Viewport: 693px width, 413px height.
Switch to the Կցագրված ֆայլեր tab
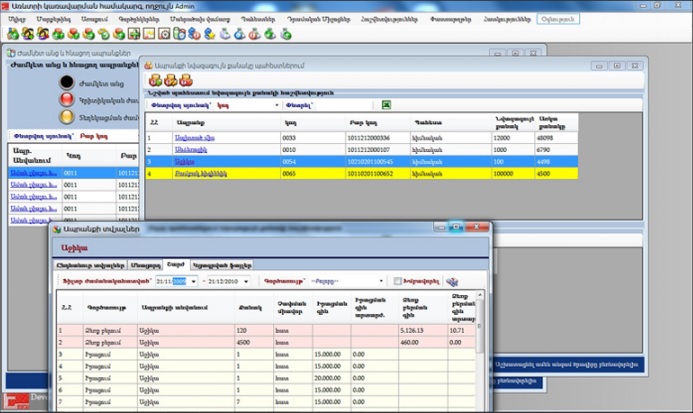(x=222, y=265)
